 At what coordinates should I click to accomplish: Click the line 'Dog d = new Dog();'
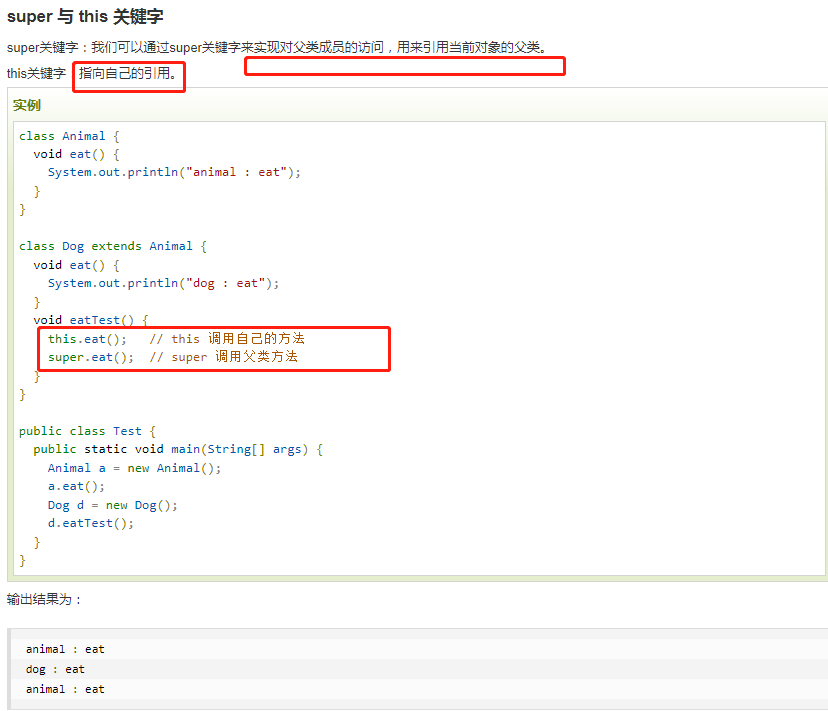pos(112,506)
